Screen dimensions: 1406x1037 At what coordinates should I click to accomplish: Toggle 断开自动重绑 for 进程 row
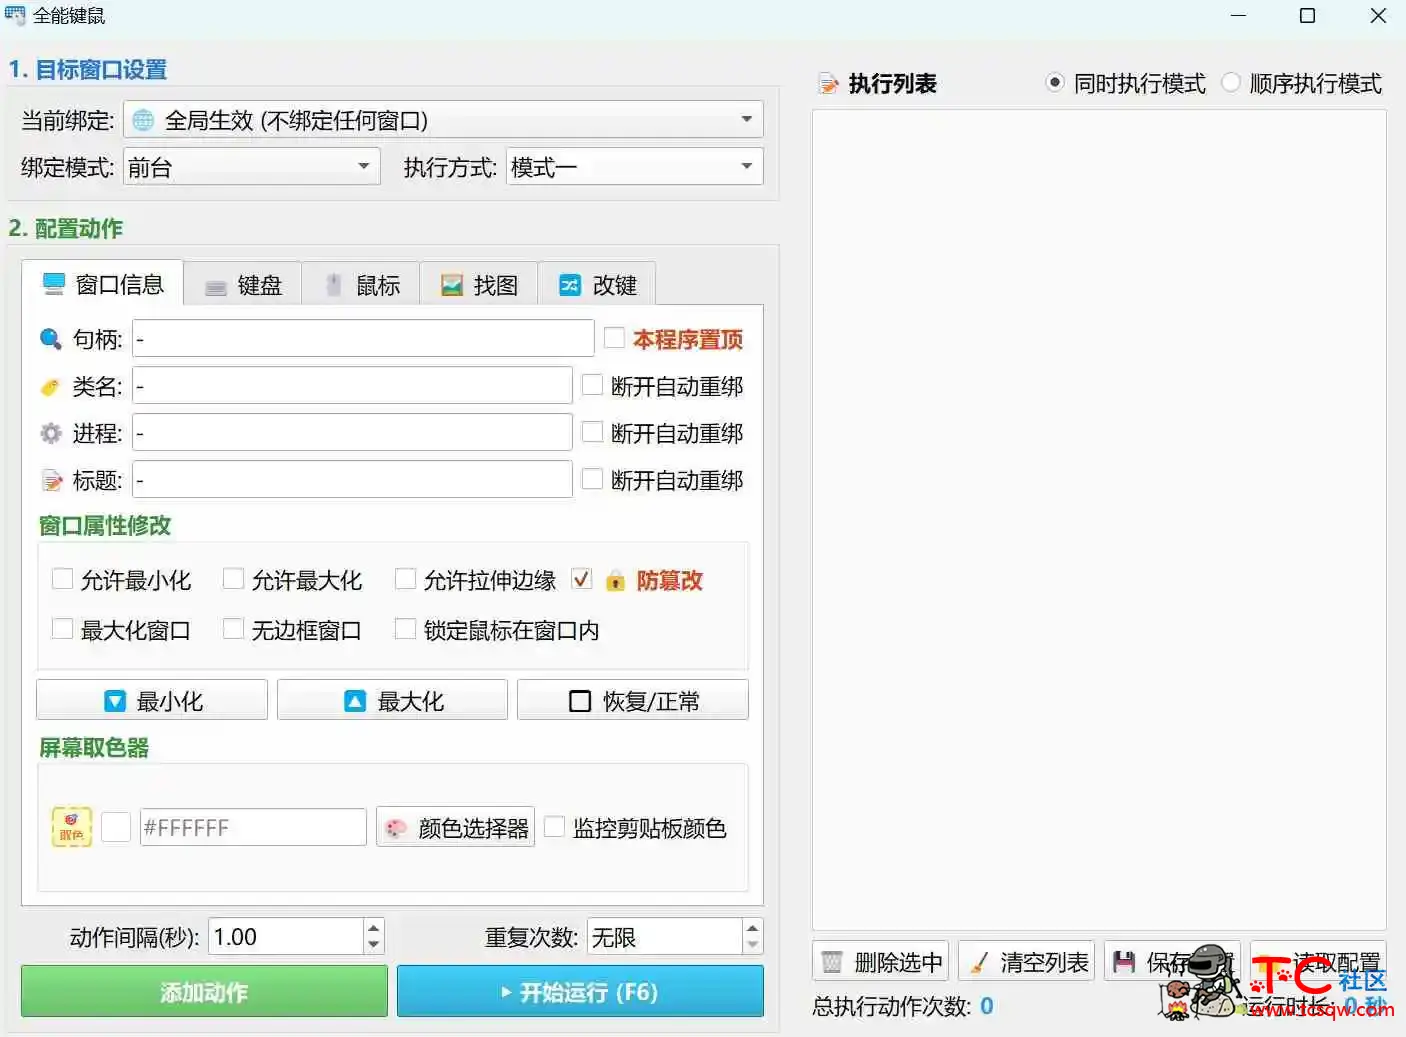[x=593, y=432]
